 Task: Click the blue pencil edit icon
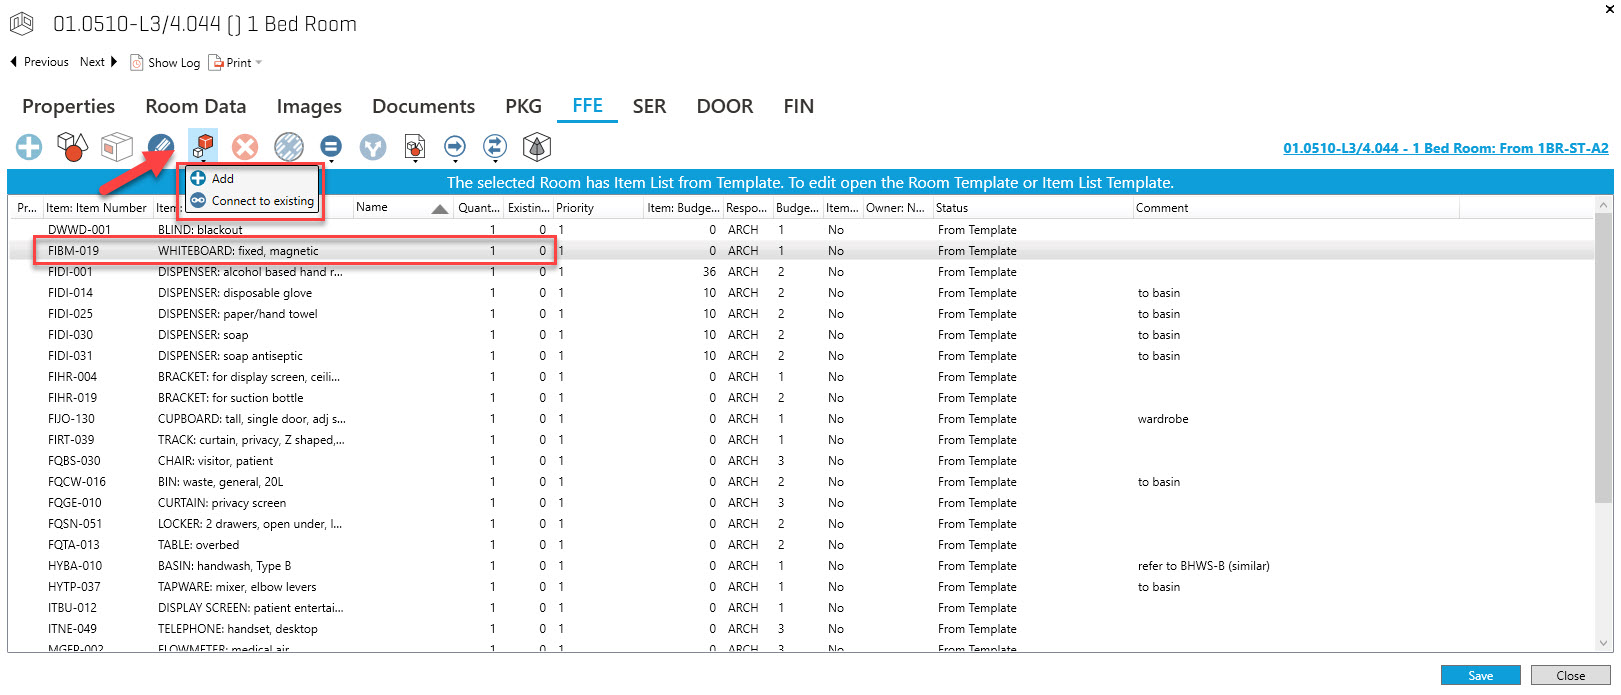coord(160,147)
